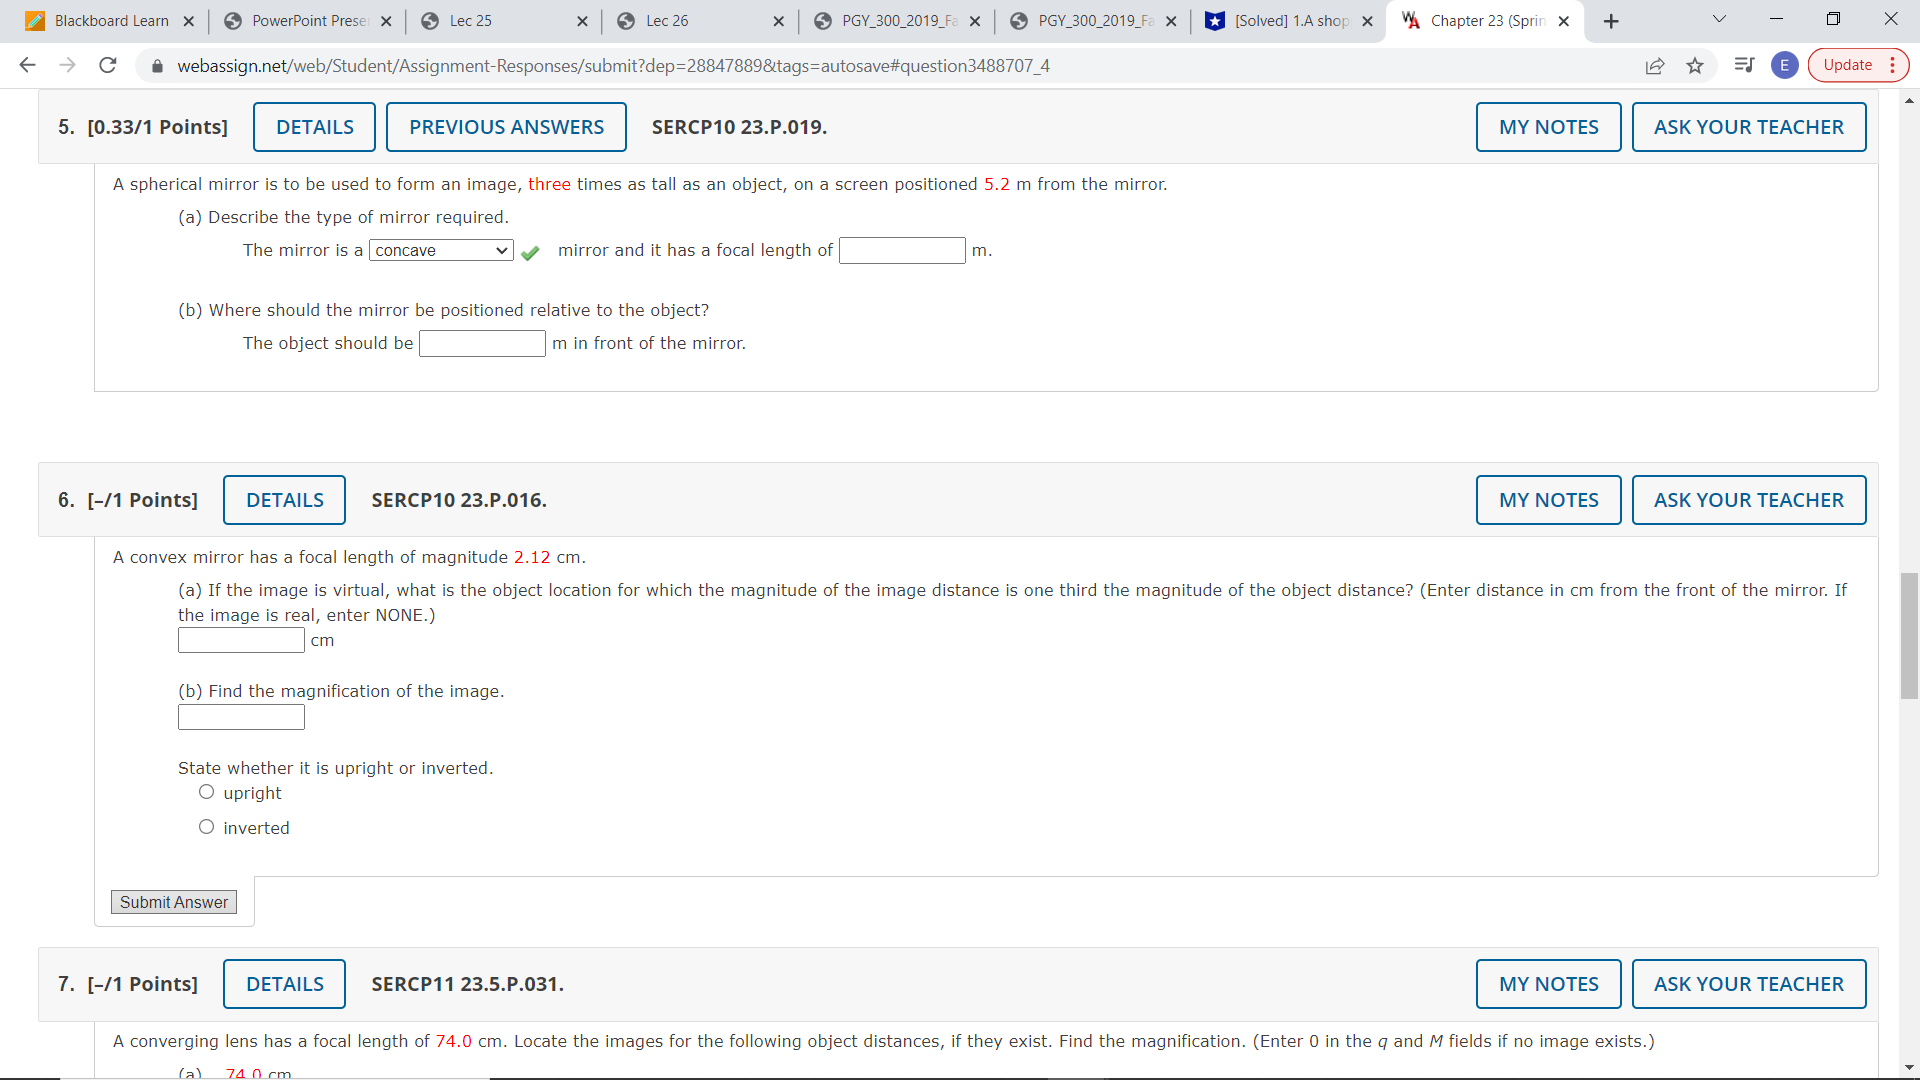Open the concave mirror type dropdown
The image size is (1920, 1080).
click(x=441, y=250)
